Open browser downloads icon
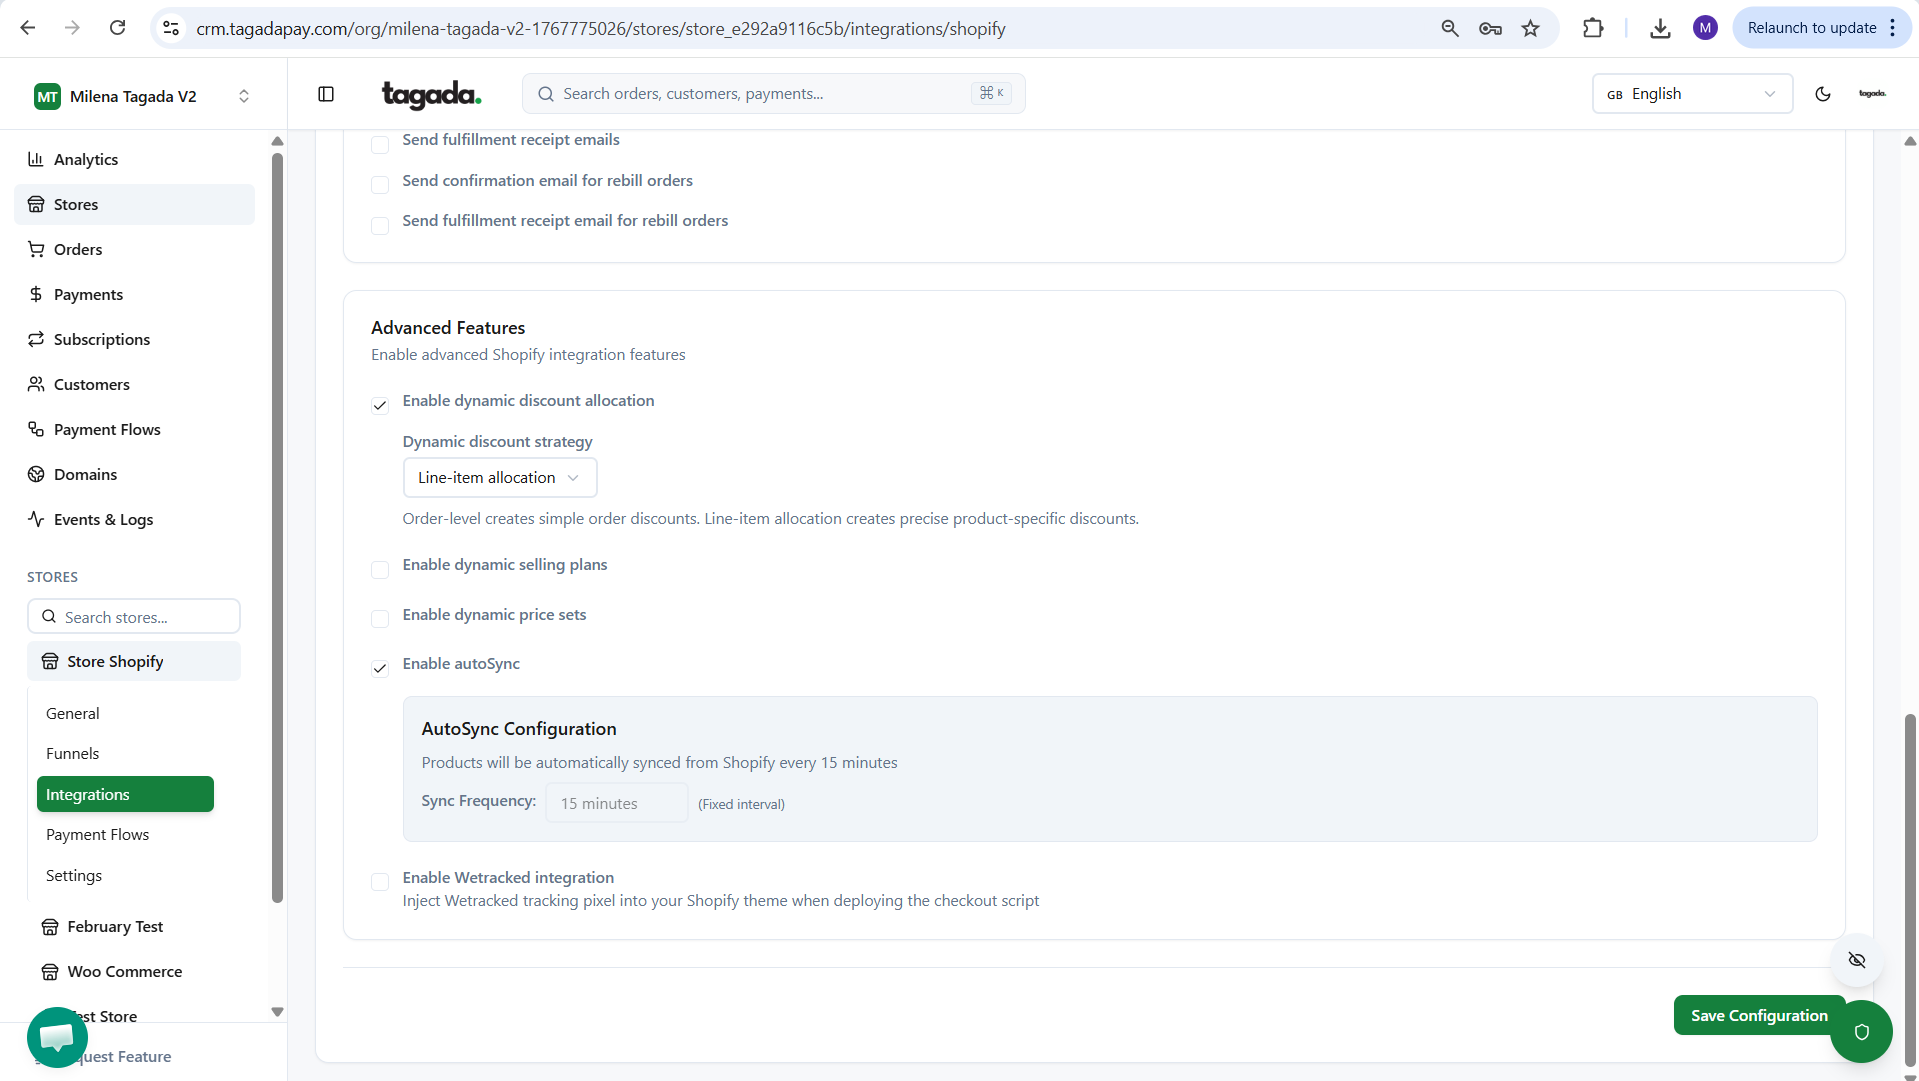 tap(1660, 28)
